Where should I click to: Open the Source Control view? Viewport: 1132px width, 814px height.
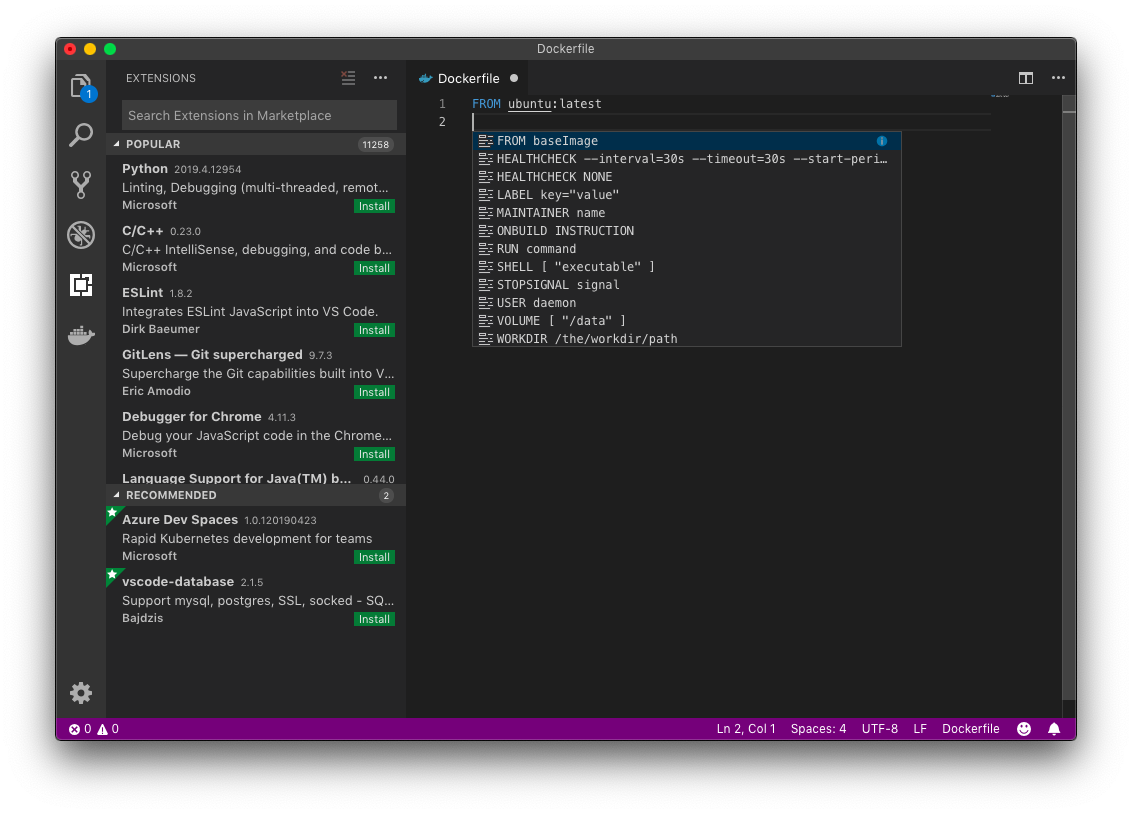click(81, 185)
